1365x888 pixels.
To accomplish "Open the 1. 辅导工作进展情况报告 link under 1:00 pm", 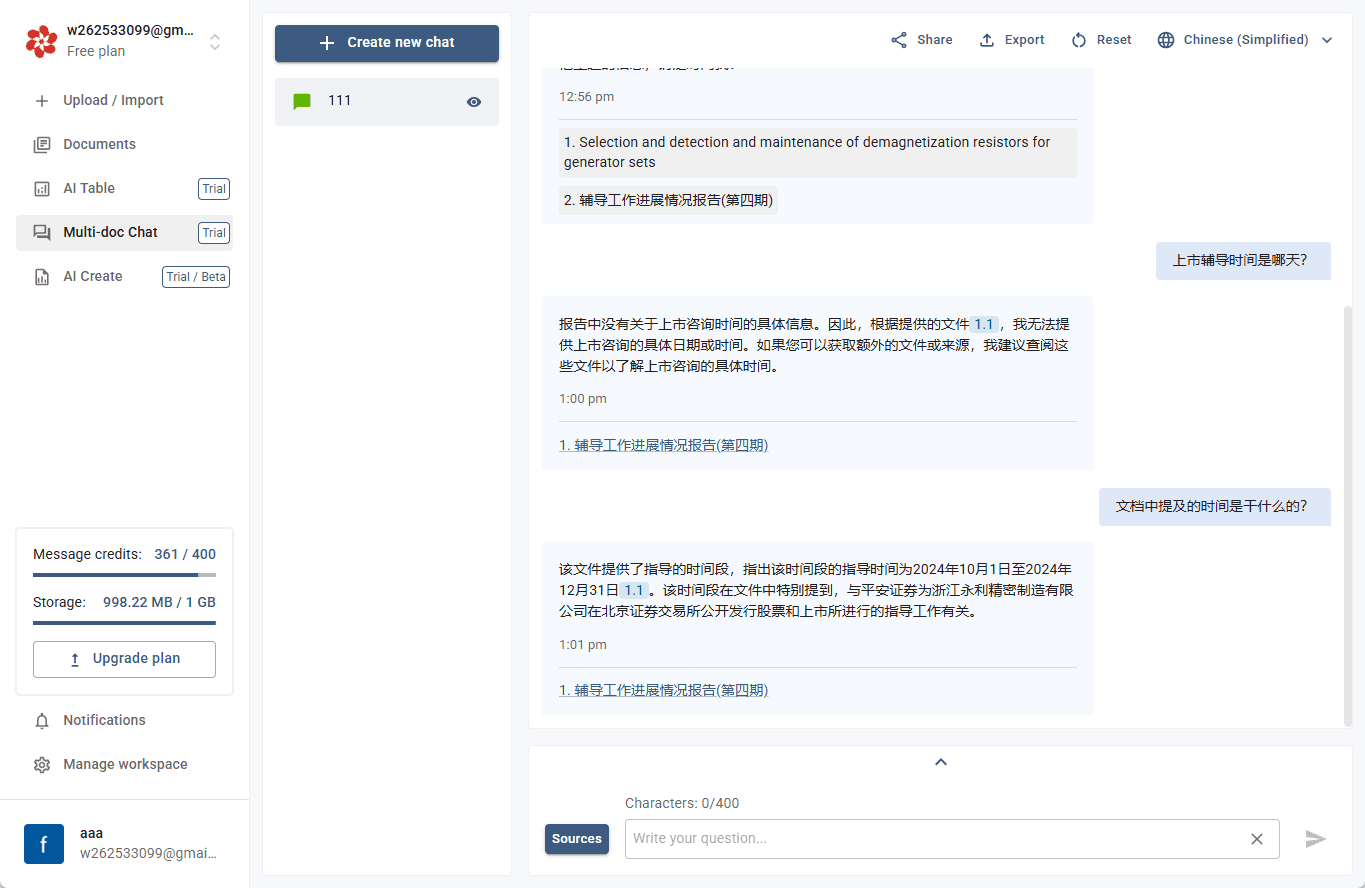I will click(x=663, y=445).
